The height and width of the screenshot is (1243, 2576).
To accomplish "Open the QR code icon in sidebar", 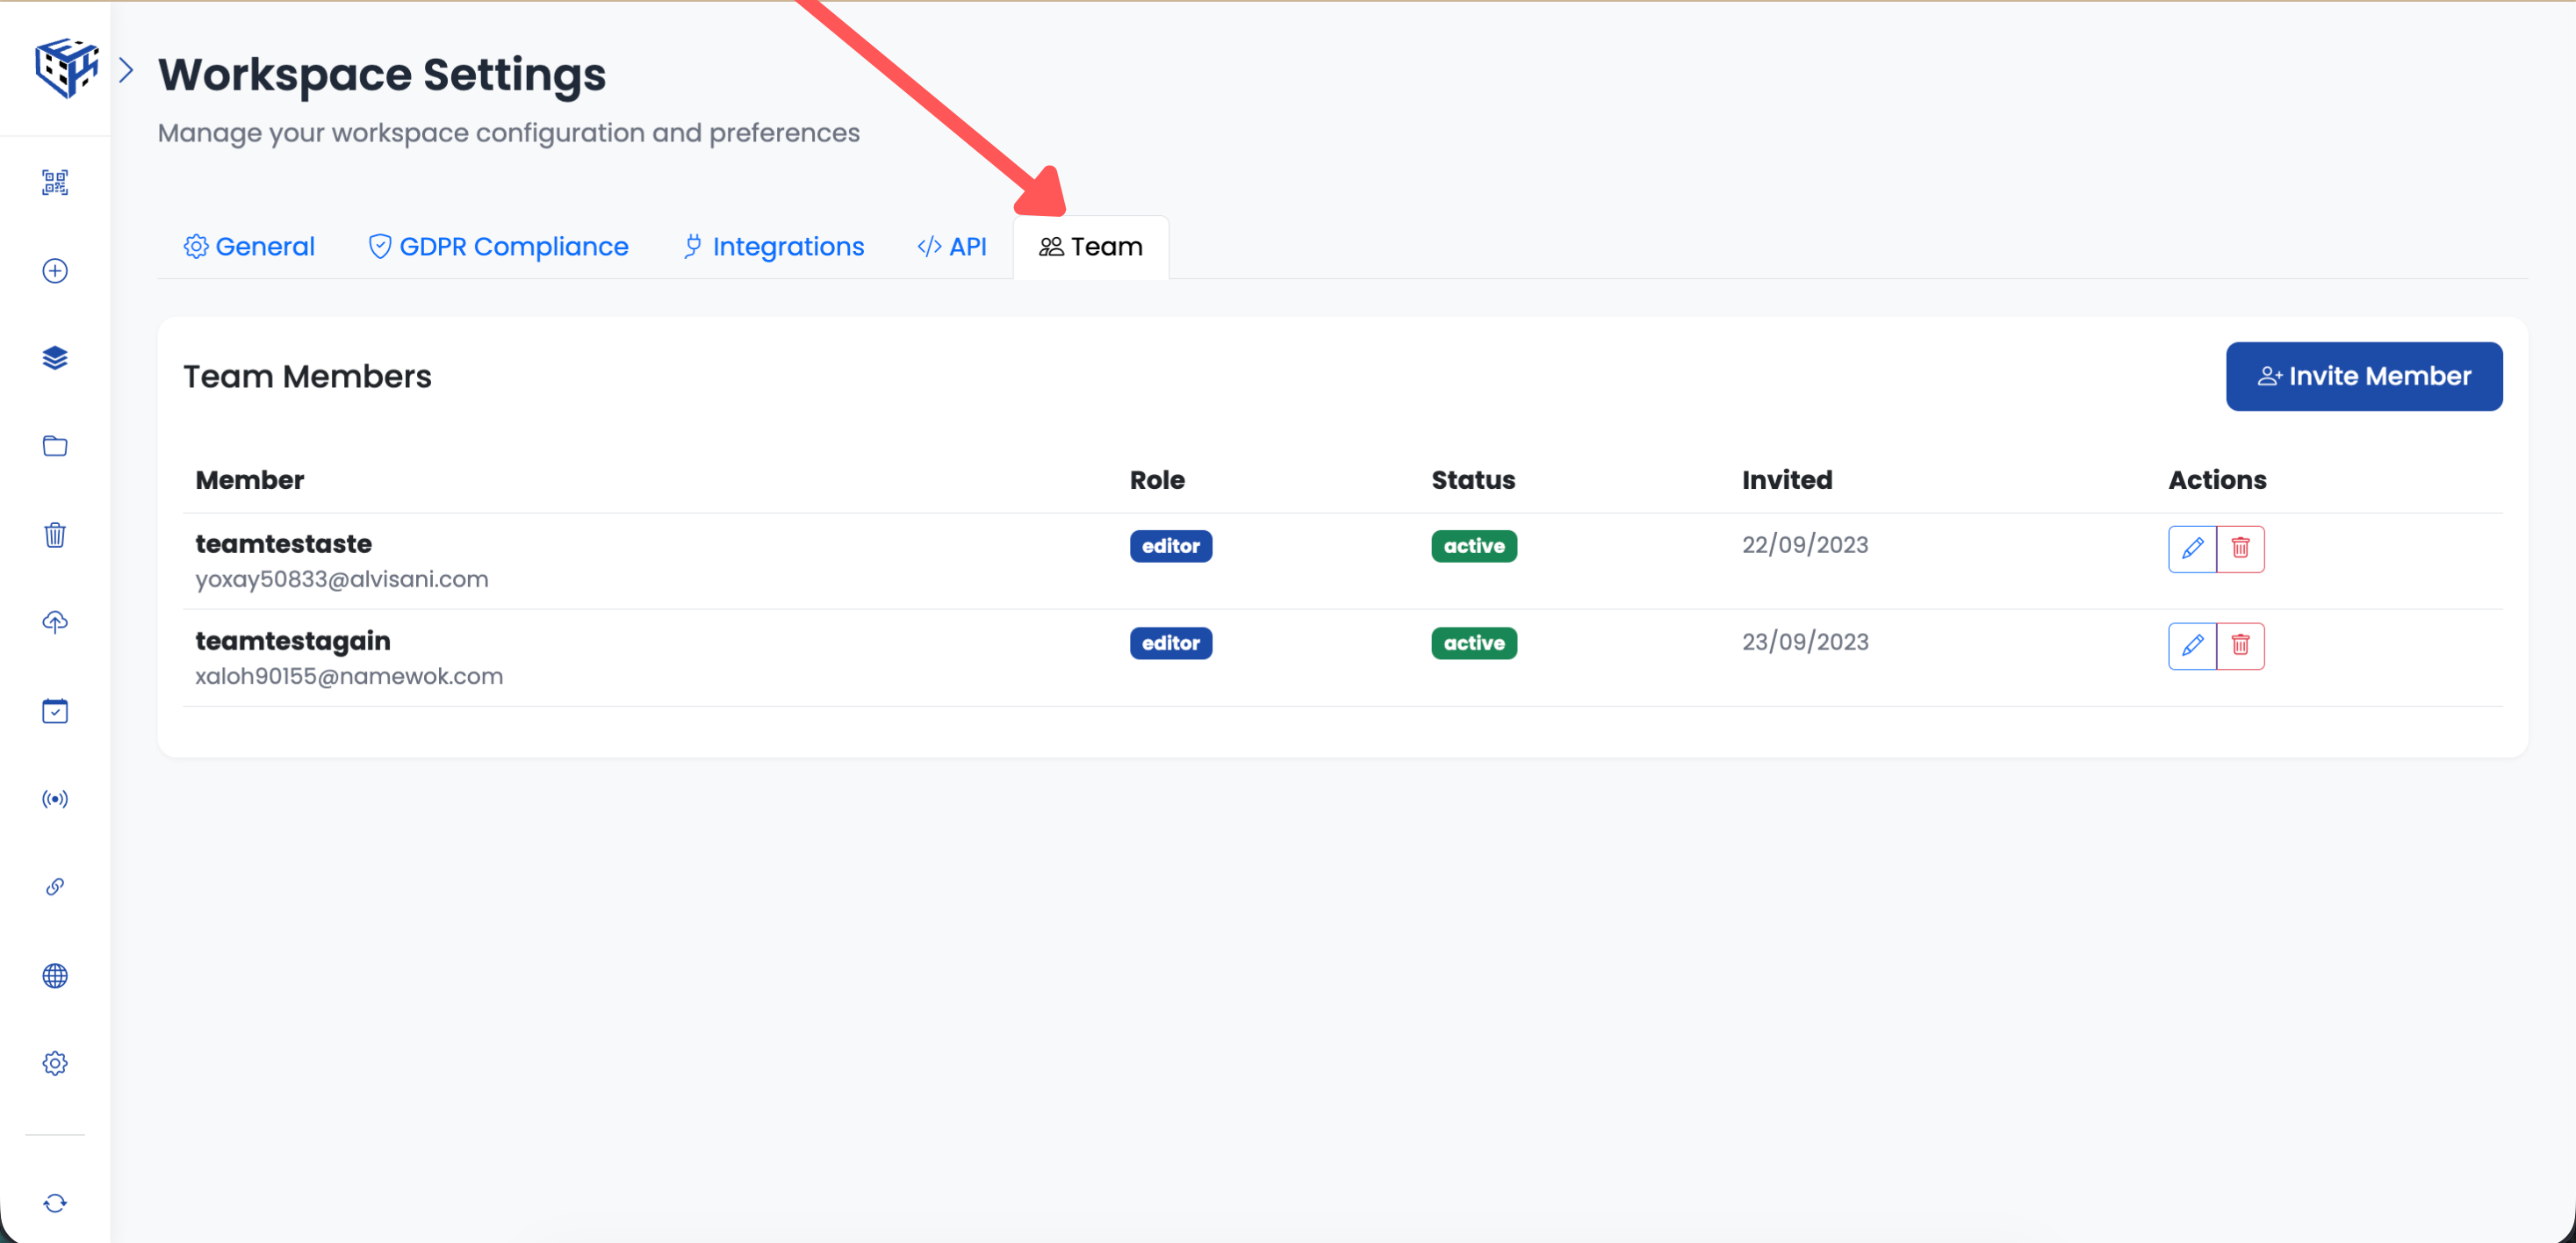I will tap(55, 182).
